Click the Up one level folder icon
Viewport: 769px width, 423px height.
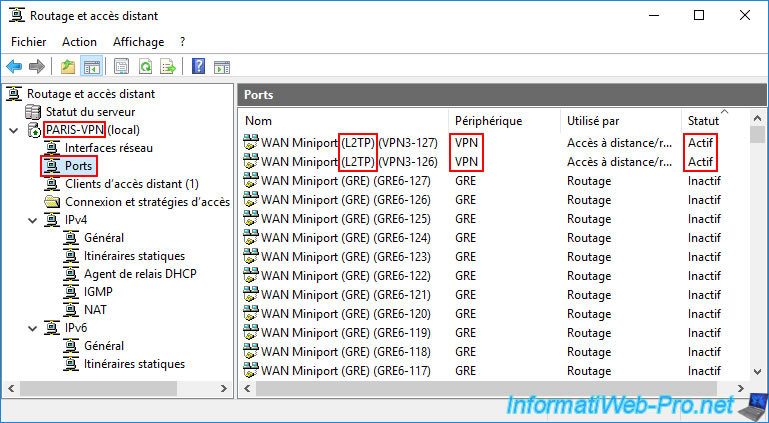pos(67,67)
